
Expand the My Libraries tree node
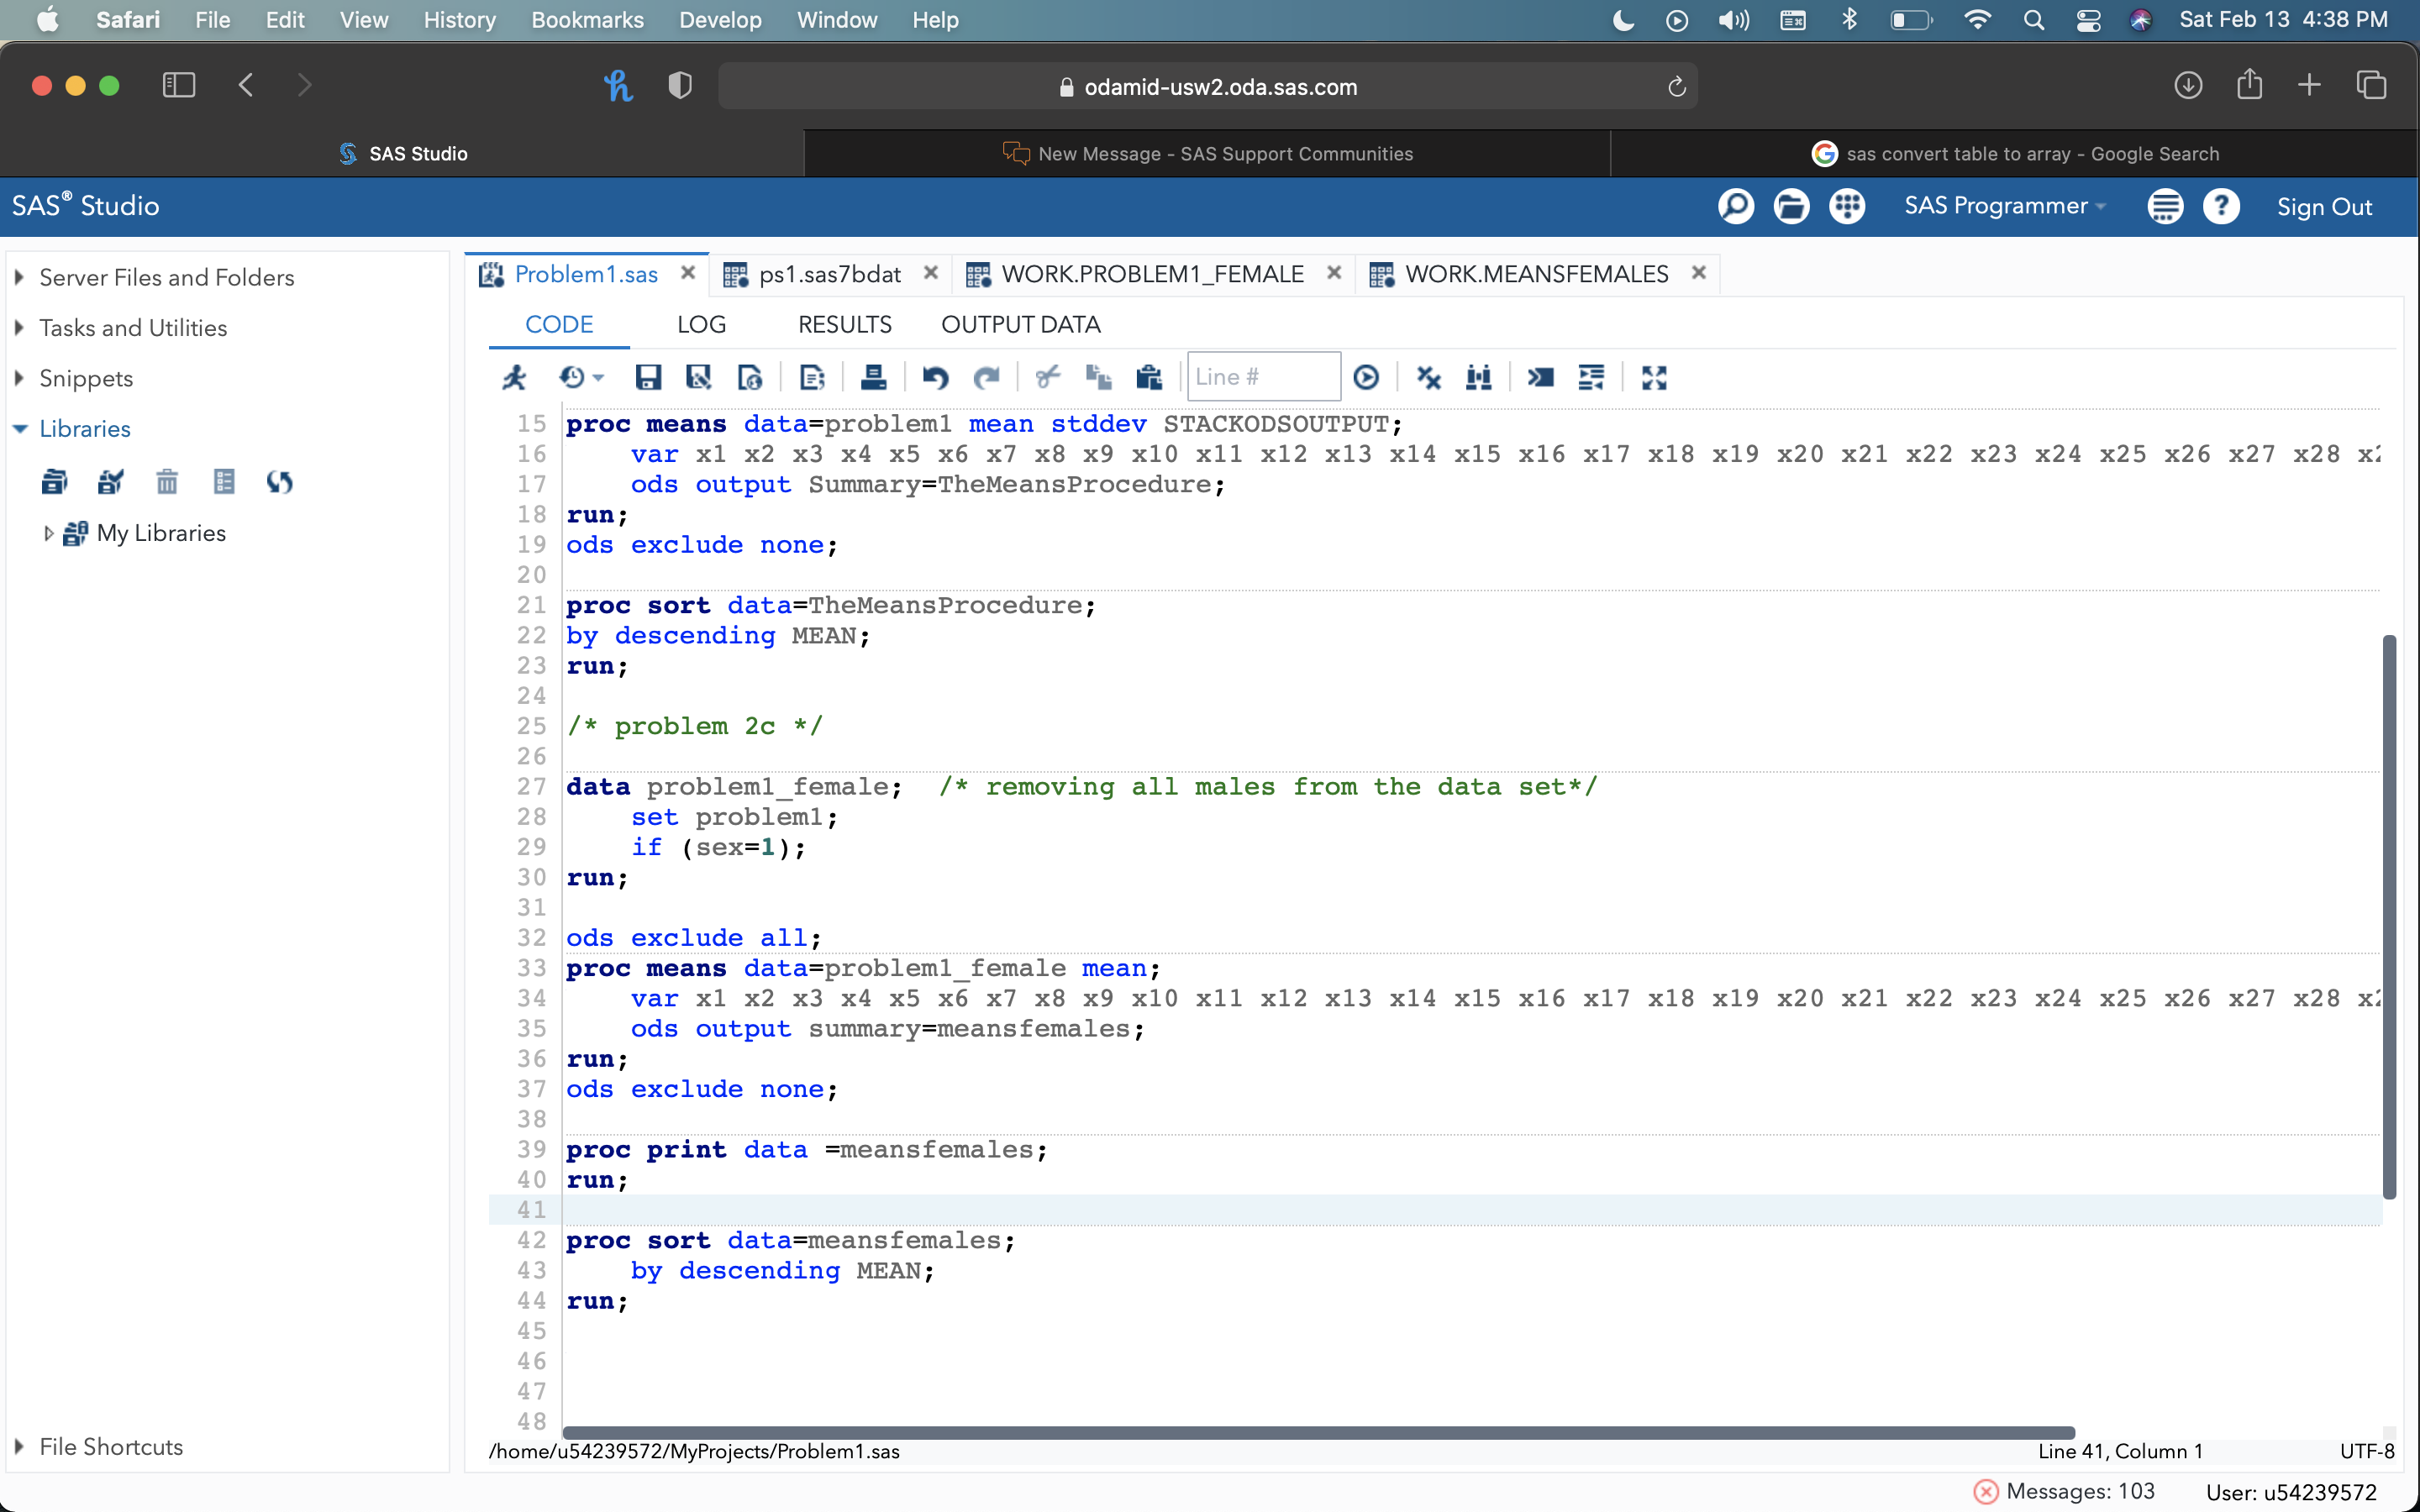pyautogui.click(x=48, y=533)
